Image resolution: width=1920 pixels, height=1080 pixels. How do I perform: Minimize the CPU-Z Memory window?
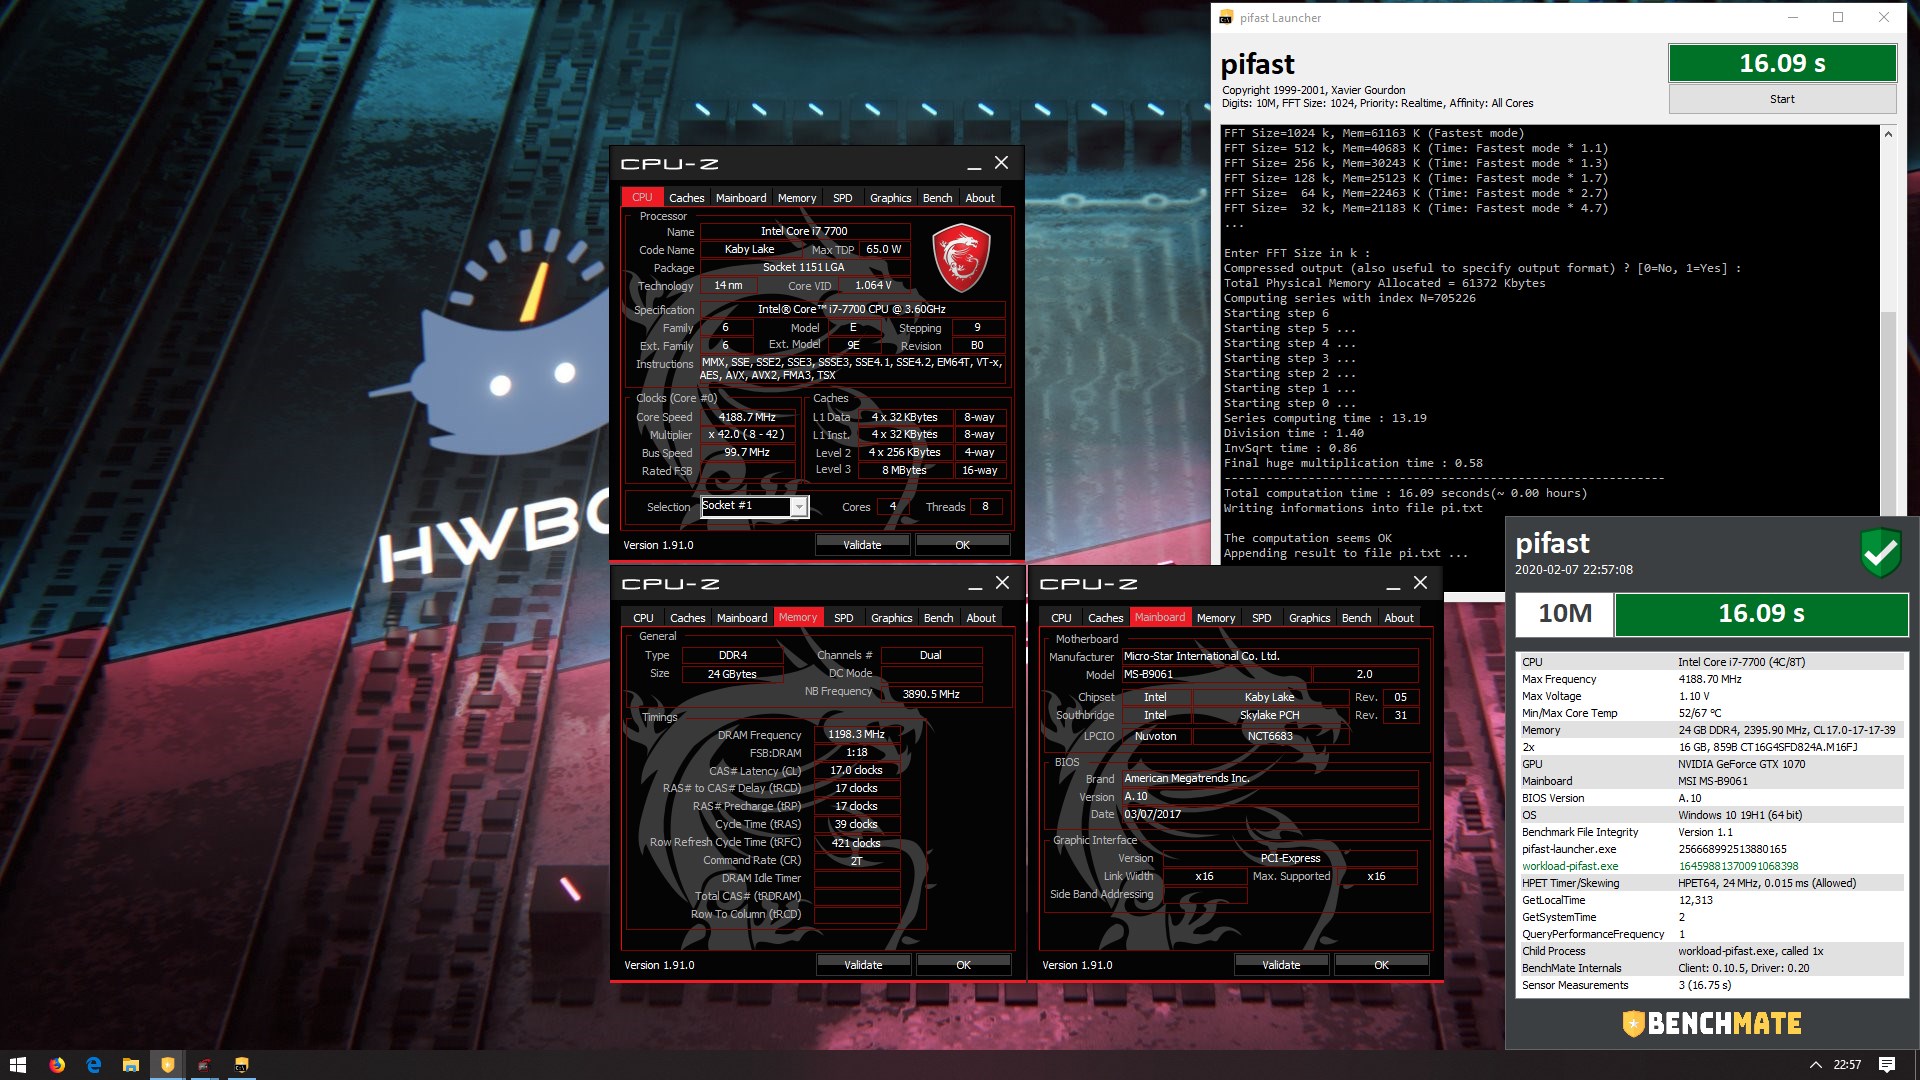click(974, 583)
